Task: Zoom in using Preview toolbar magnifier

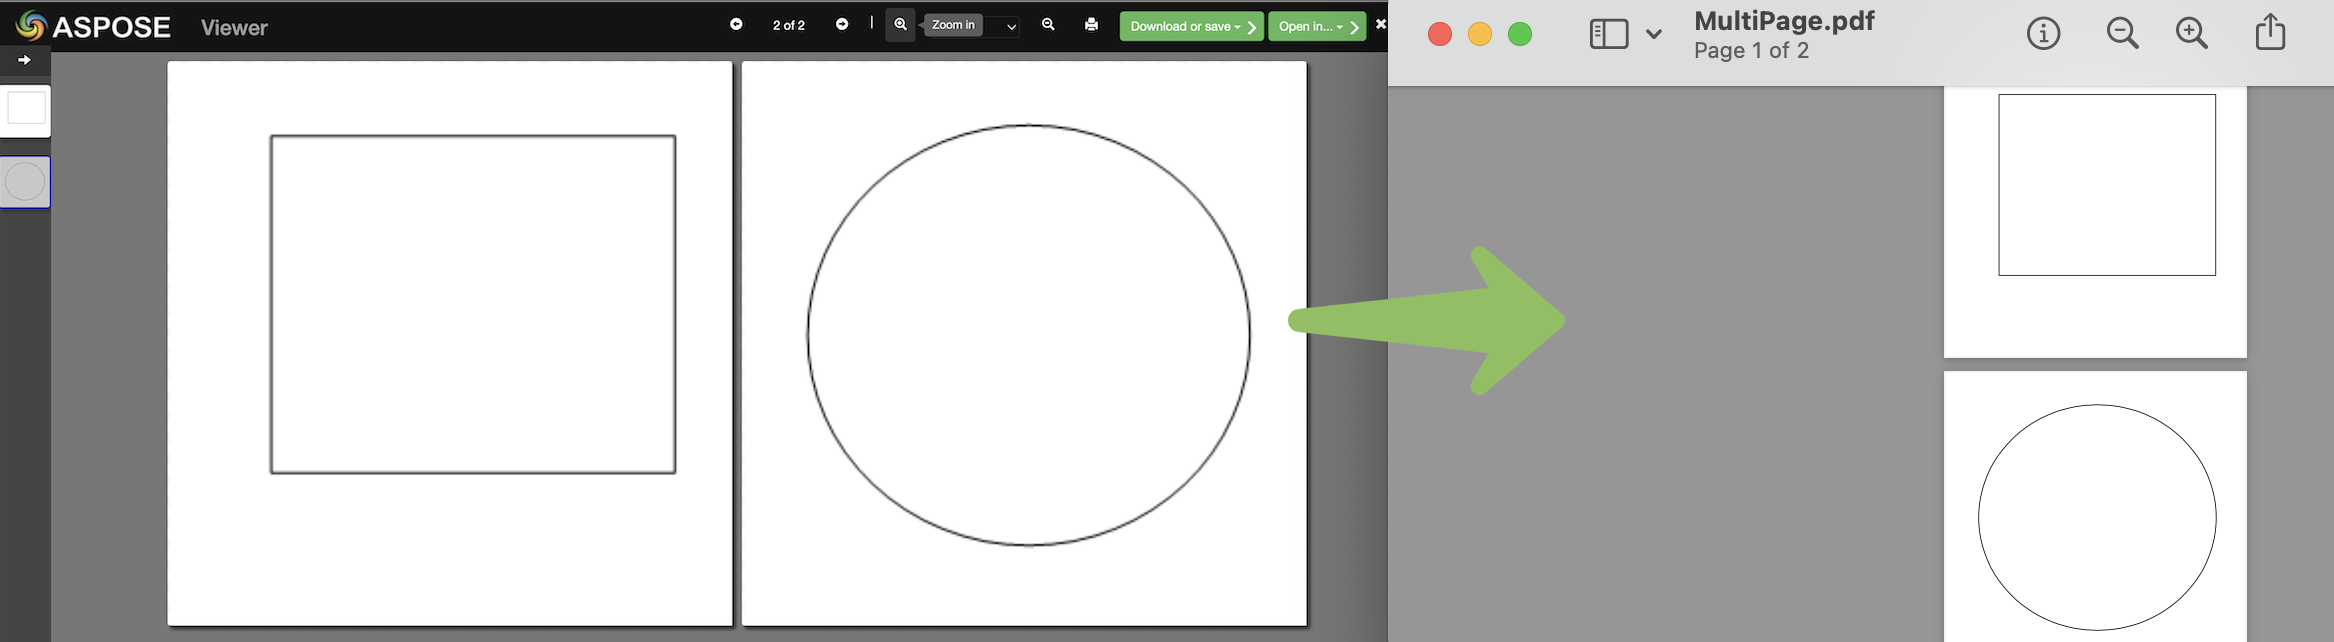Action: (2192, 34)
